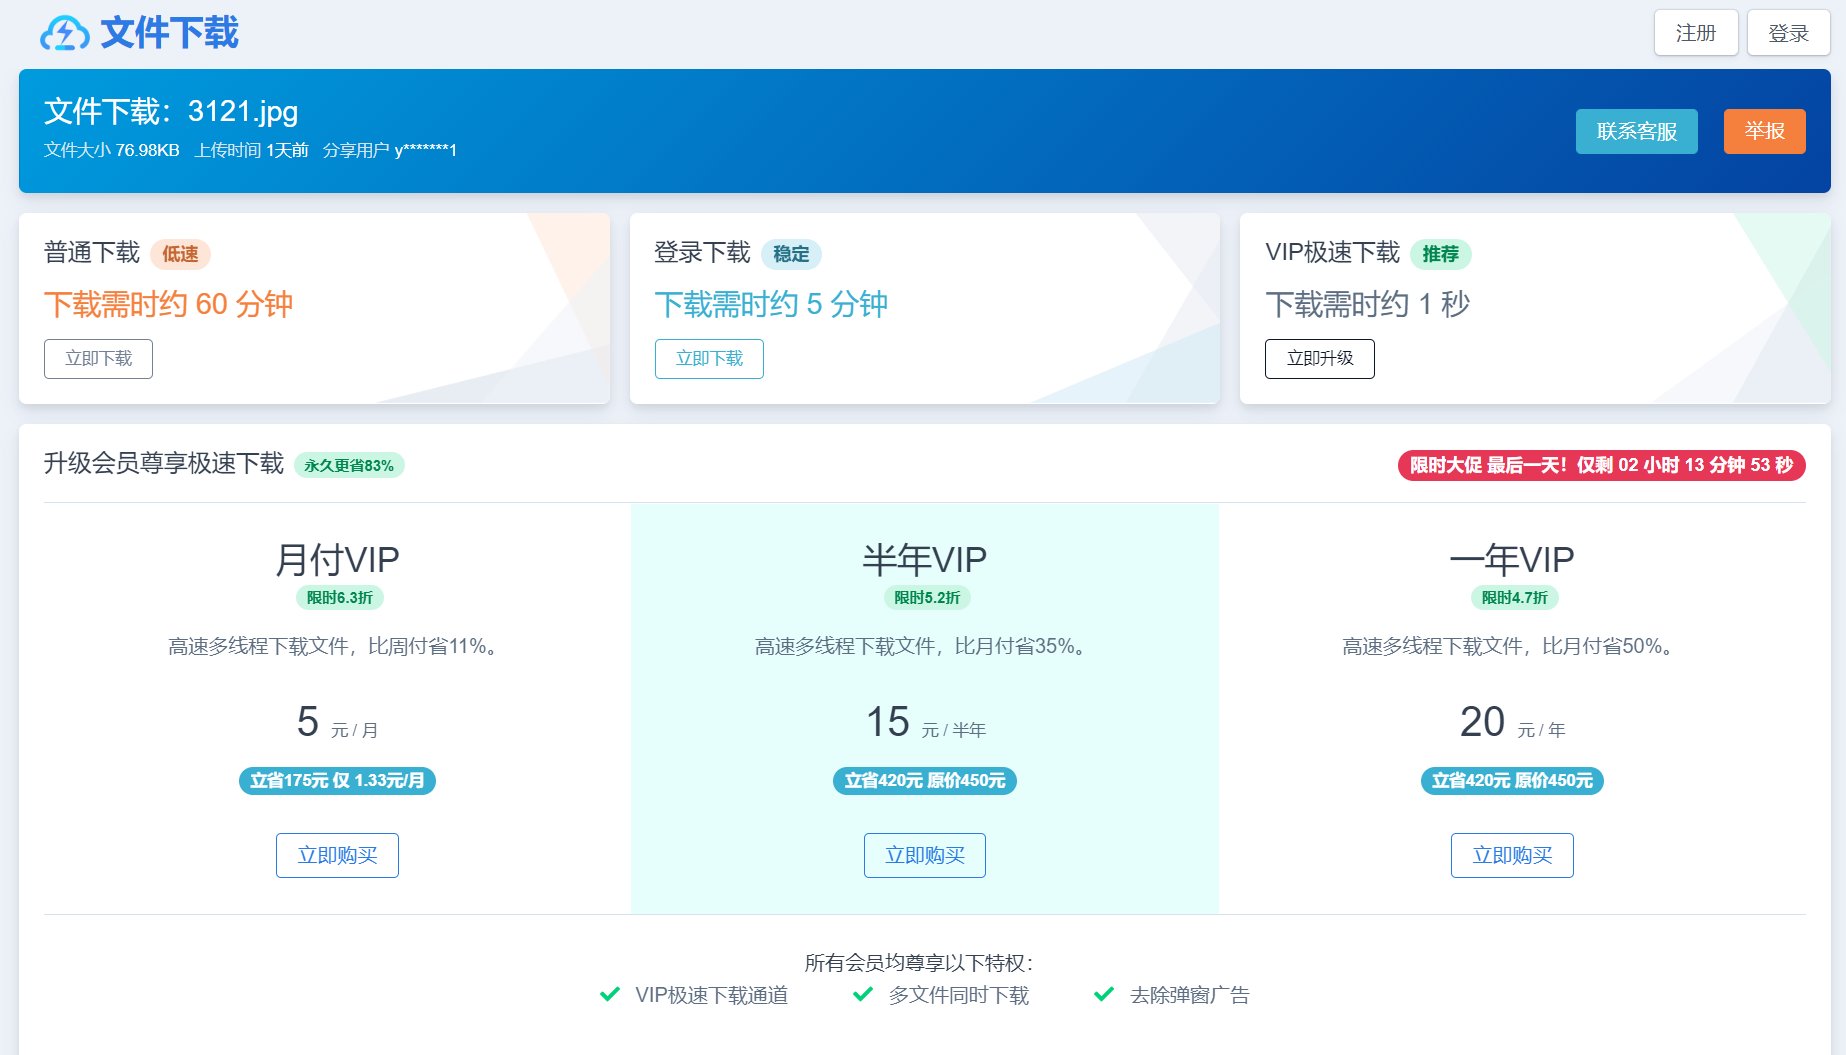Image resolution: width=1846 pixels, height=1055 pixels.
Task: Click the red 限时大促 countdown banner
Action: pyautogui.click(x=1601, y=465)
